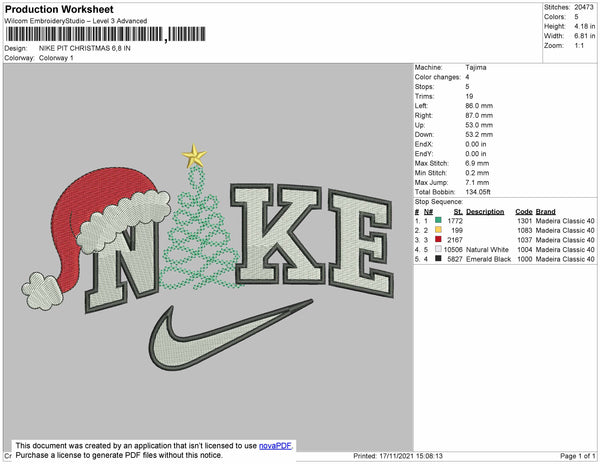
Task: Click stitch count 1772 in row 1
Action: click(x=455, y=221)
